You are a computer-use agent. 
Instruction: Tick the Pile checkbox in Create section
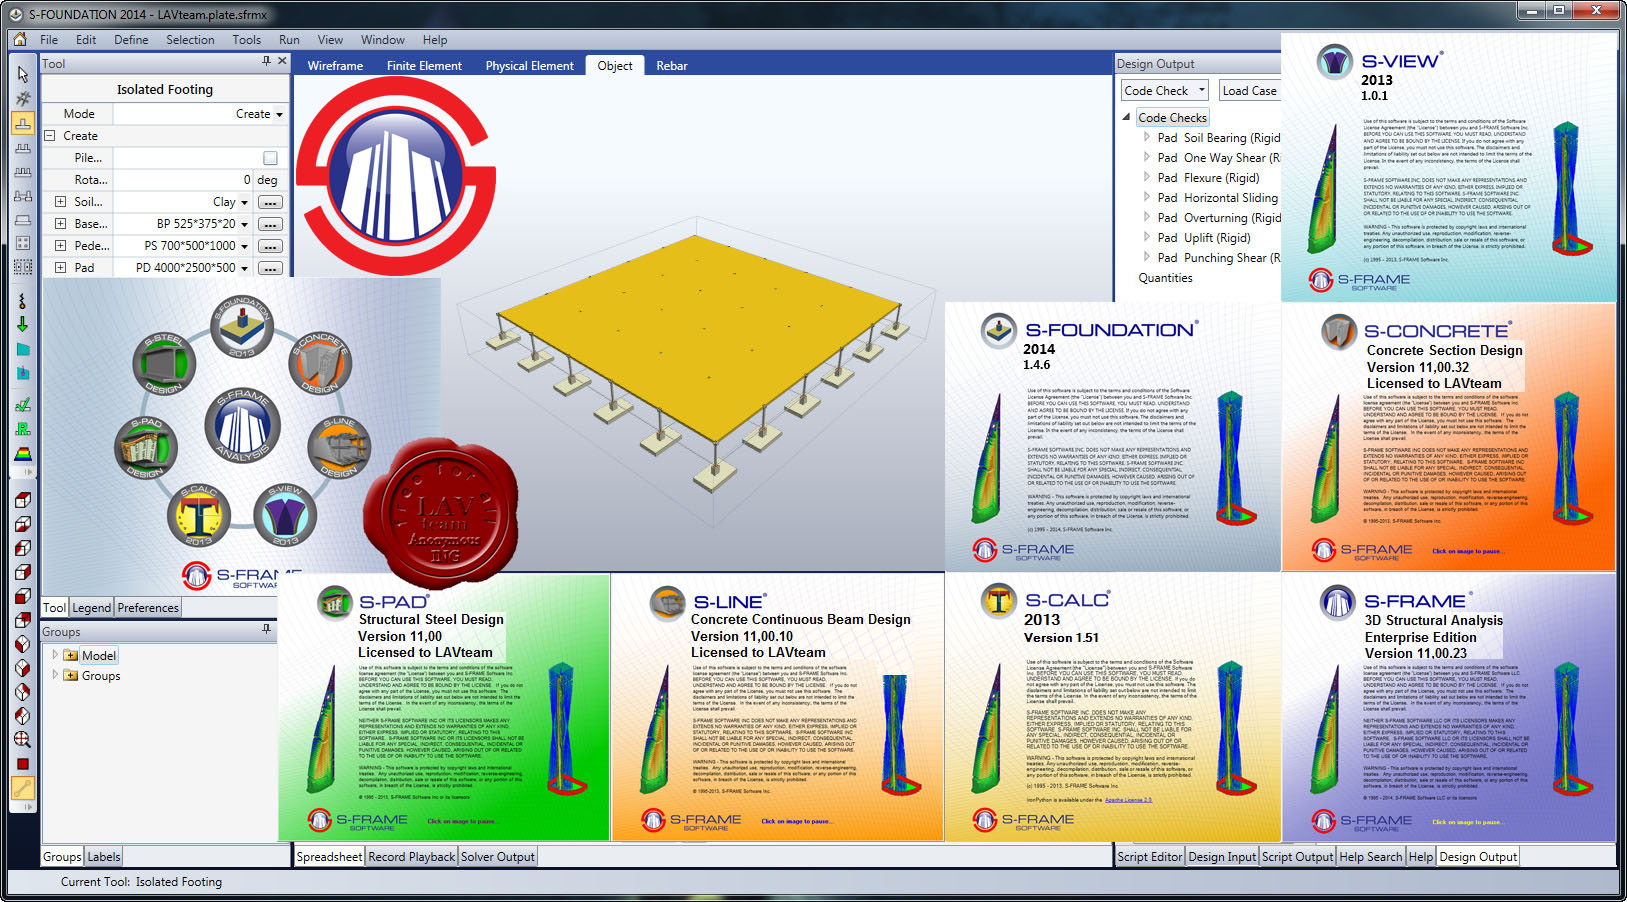pos(270,158)
